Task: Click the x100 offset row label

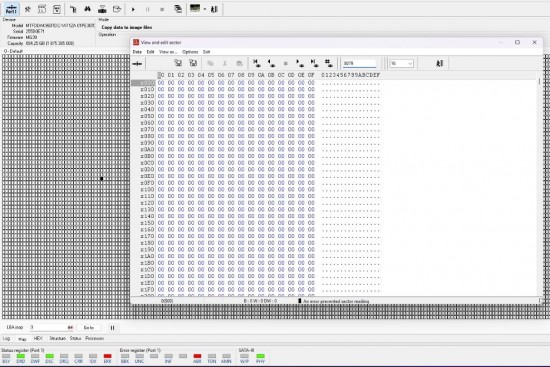Action: click(x=147, y=189)
